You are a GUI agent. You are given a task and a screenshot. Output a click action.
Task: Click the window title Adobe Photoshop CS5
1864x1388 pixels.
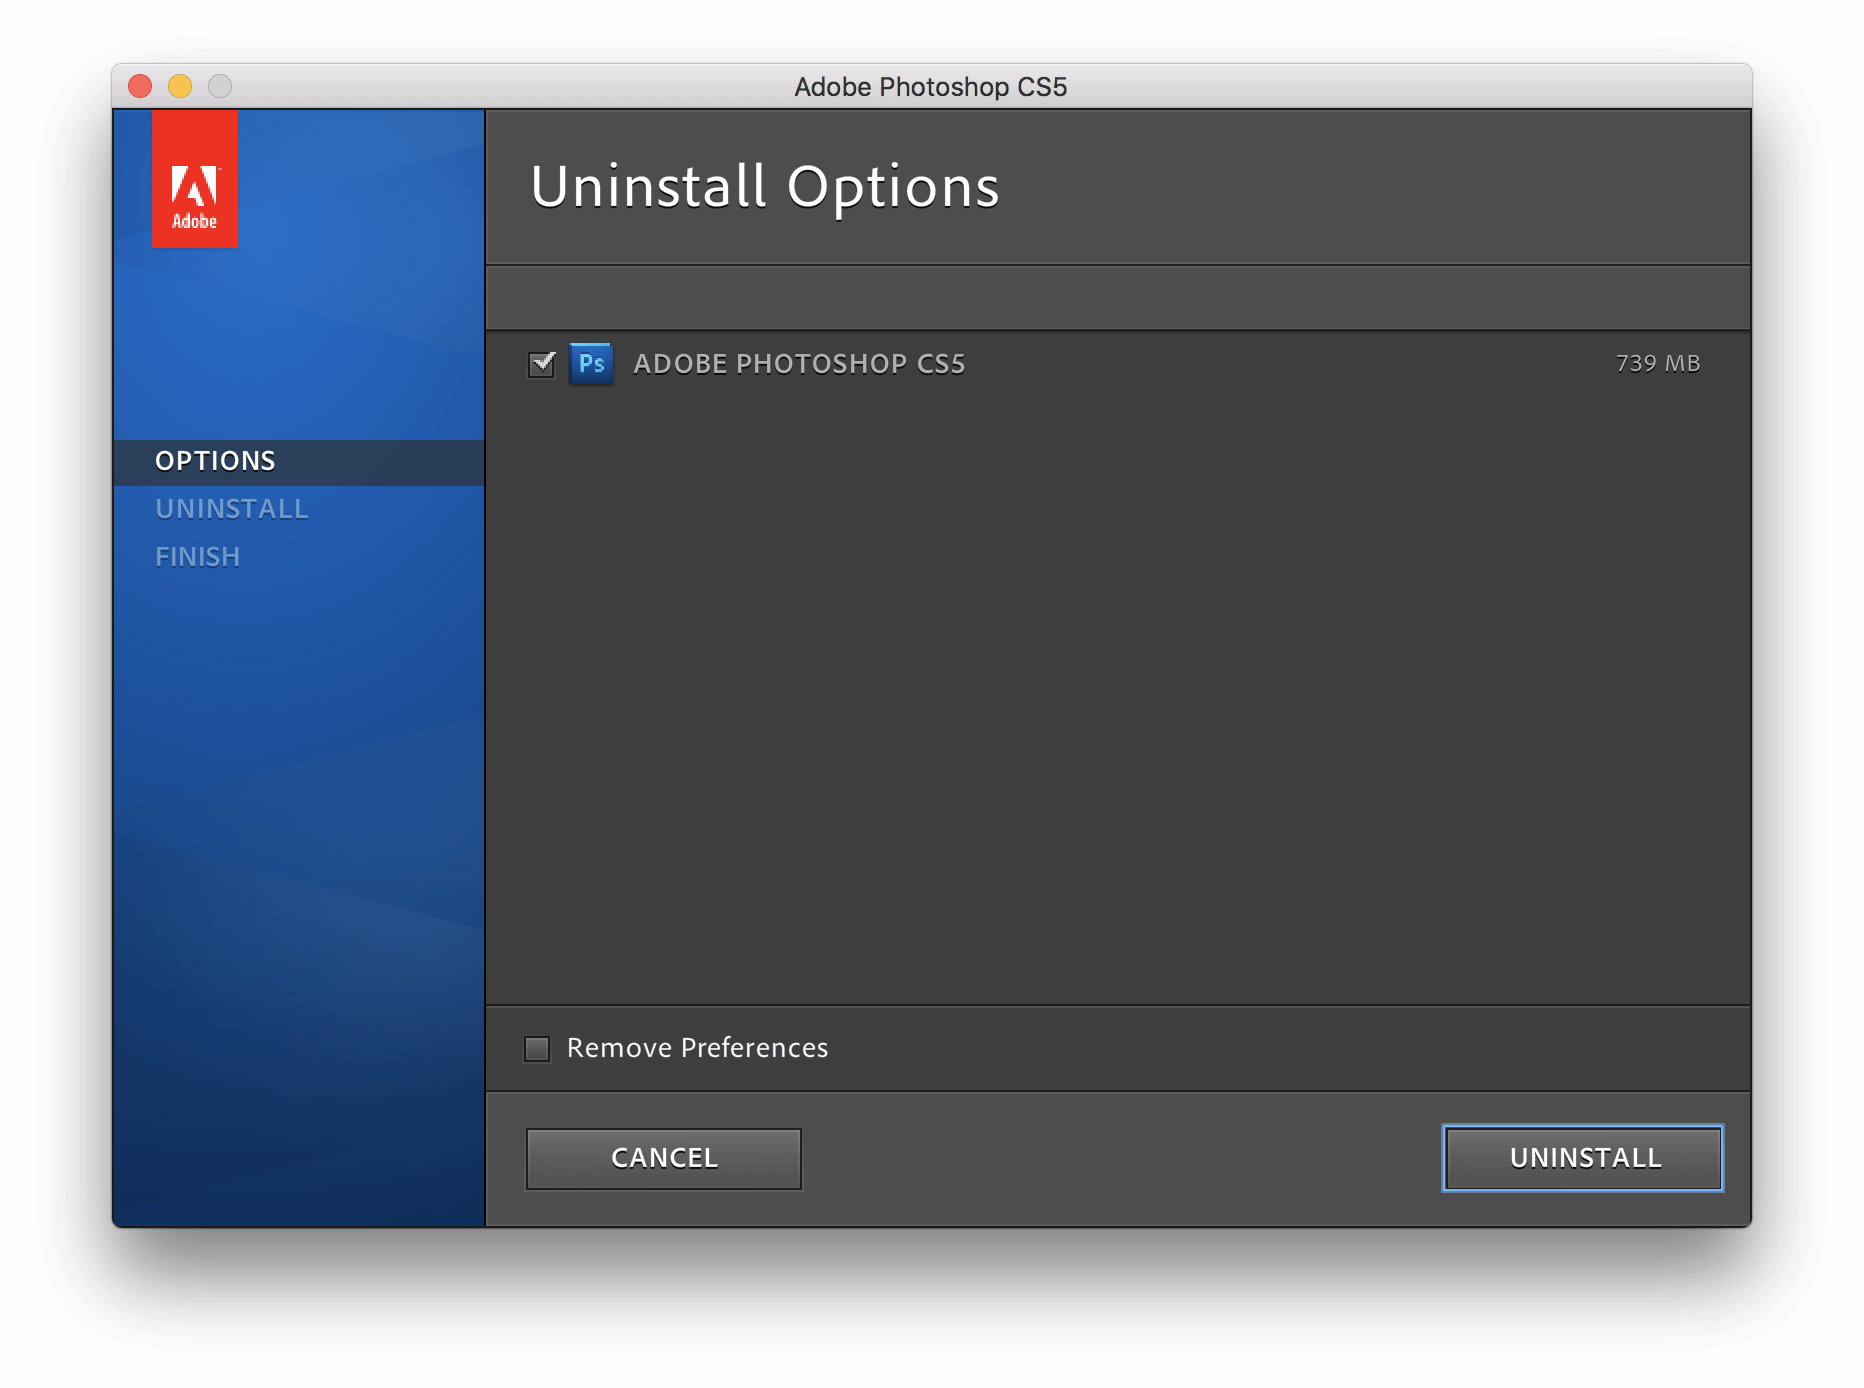[930, 87]
